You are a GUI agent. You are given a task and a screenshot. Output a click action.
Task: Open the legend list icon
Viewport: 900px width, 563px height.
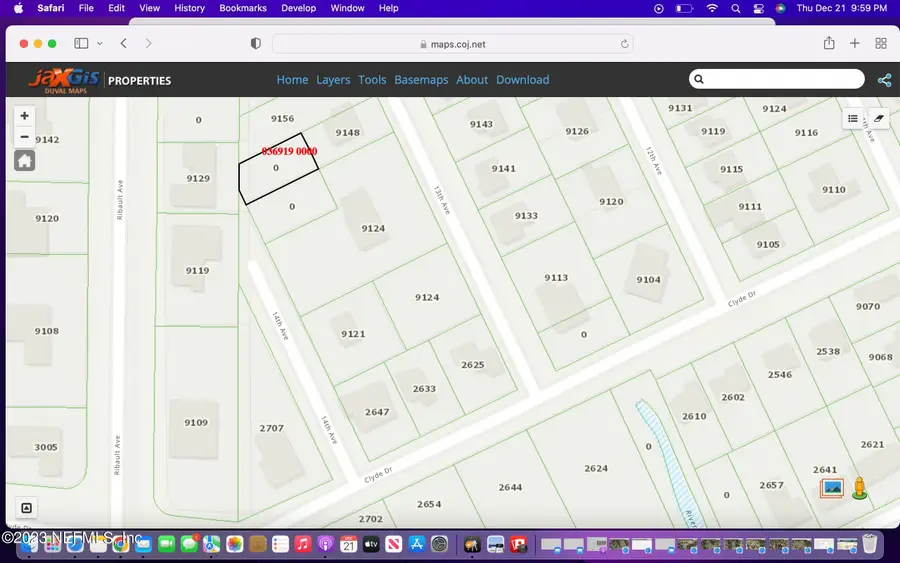point(853,119)
